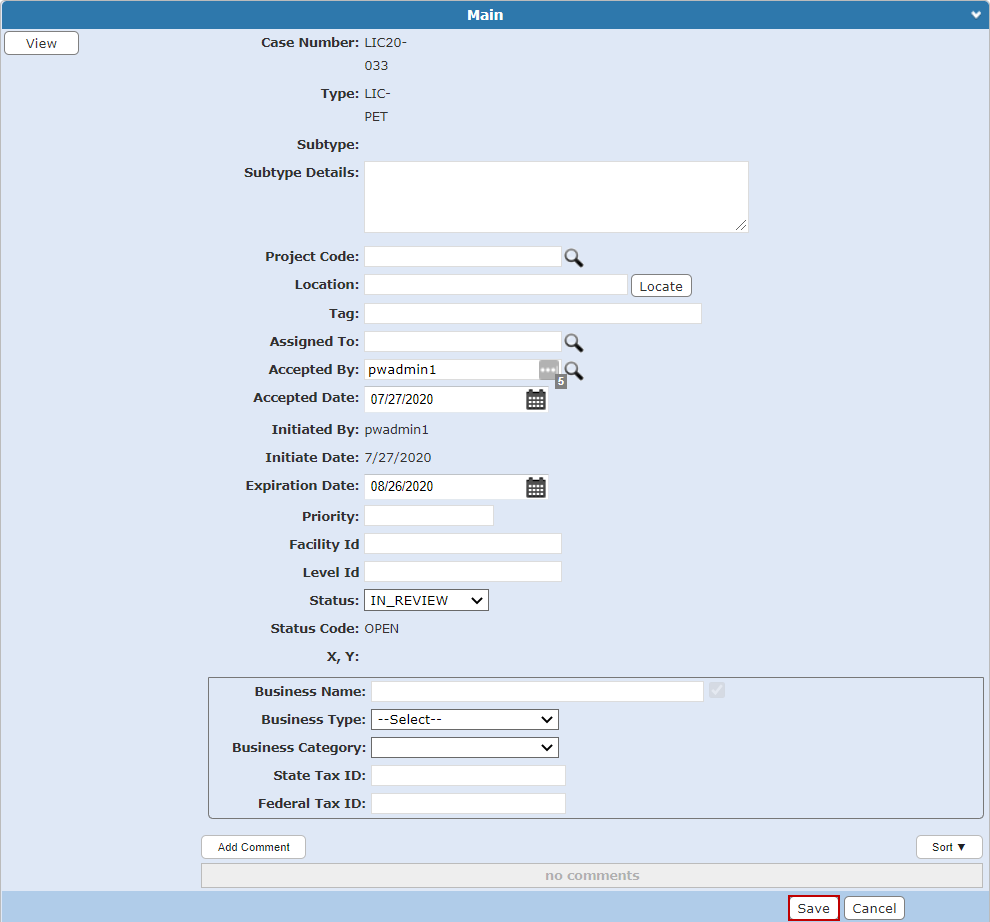Viewport: 990px width, 922px height.
Task: Toggle the checkbox beside Business Name
Action: (717, 690)
